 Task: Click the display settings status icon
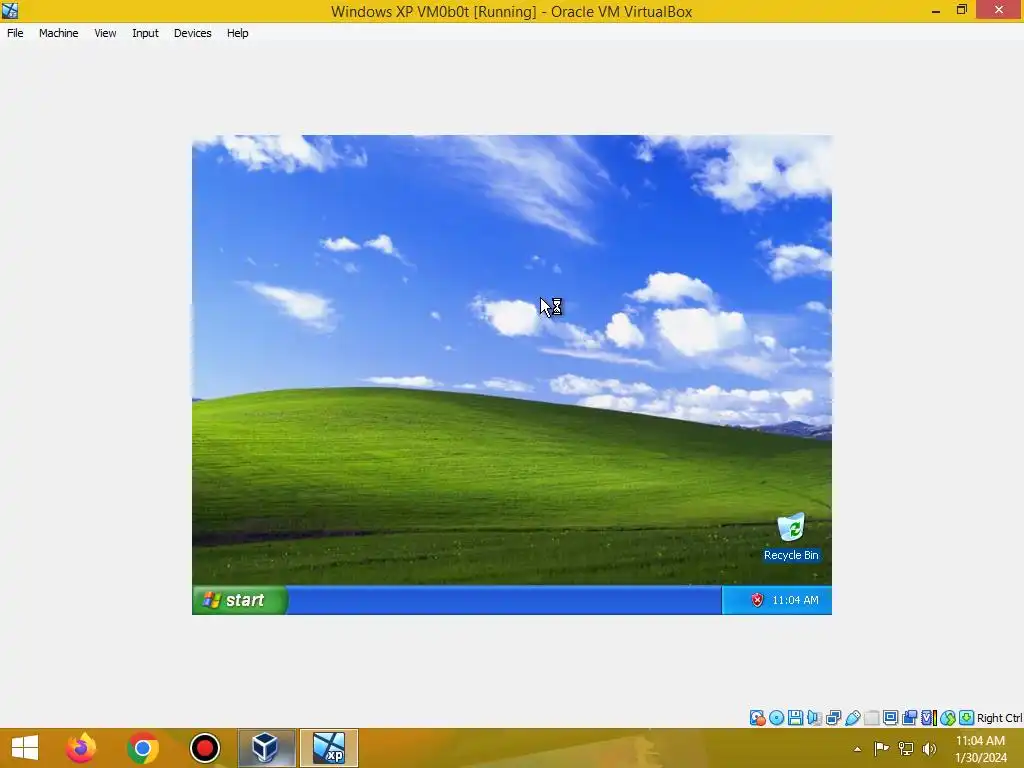pos(890,718)
